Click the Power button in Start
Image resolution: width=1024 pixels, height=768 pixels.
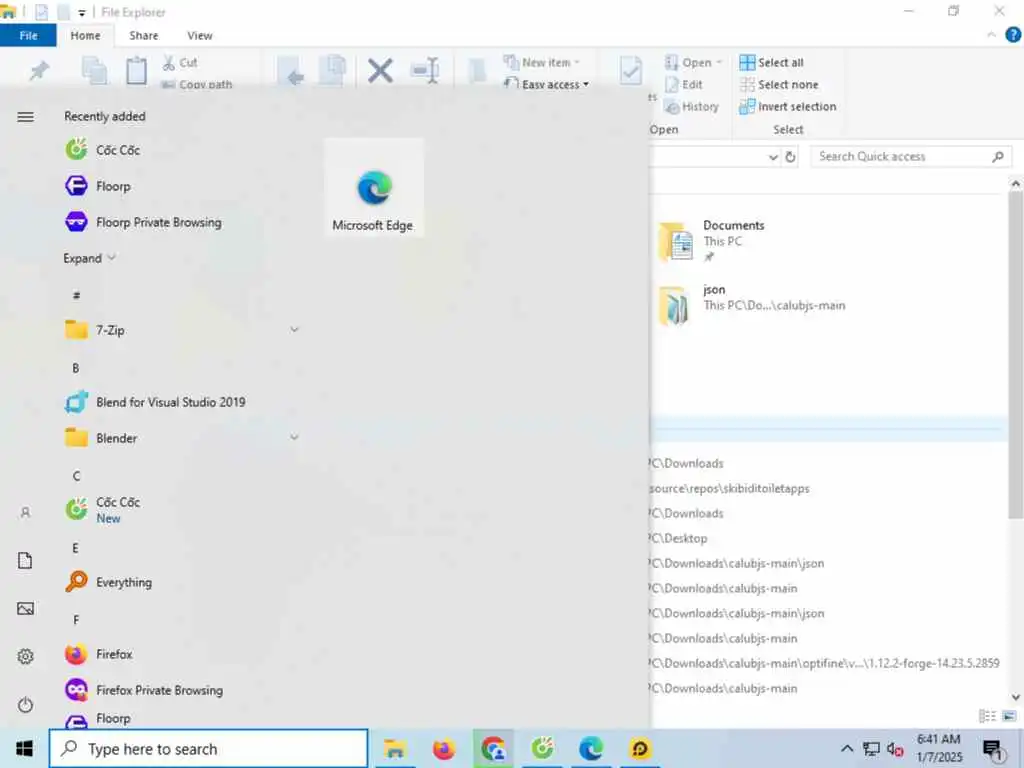[x=25, y=705]
